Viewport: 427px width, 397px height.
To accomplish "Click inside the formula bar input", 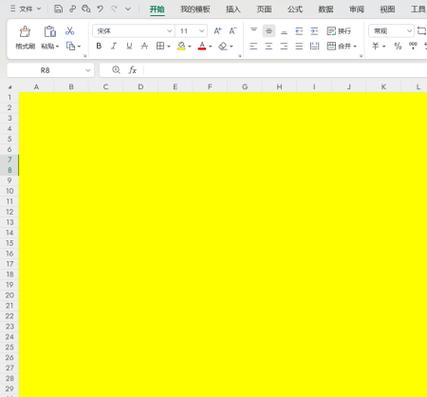I will (x=285, y=70).
